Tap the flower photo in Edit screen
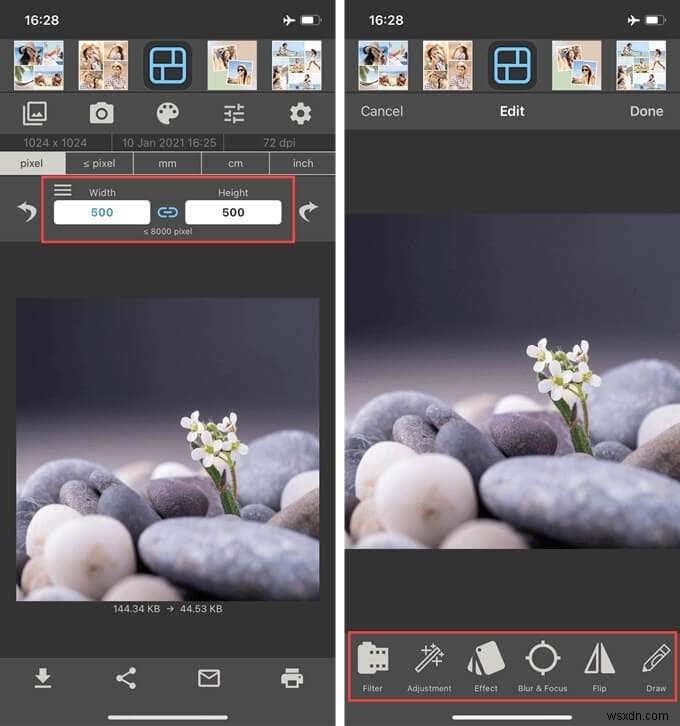 click(512, 381)
